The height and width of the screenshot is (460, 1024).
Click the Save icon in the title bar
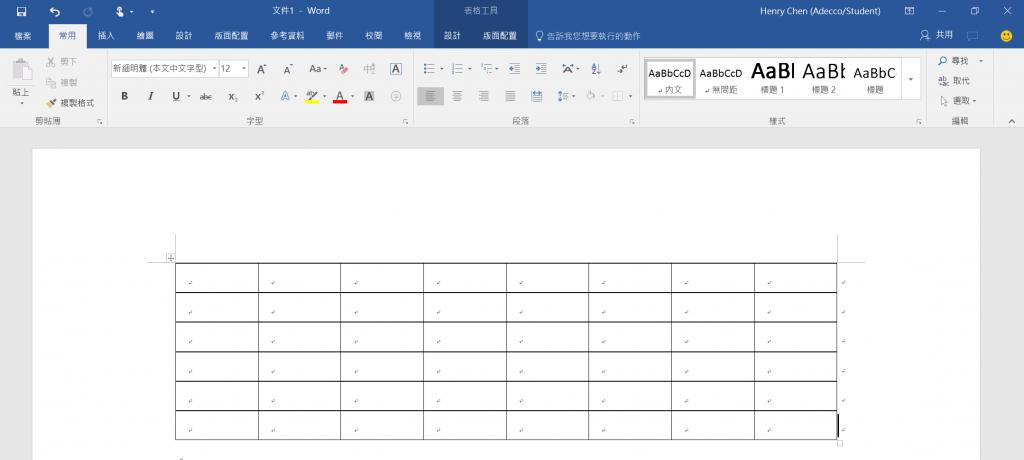[22, 11]
